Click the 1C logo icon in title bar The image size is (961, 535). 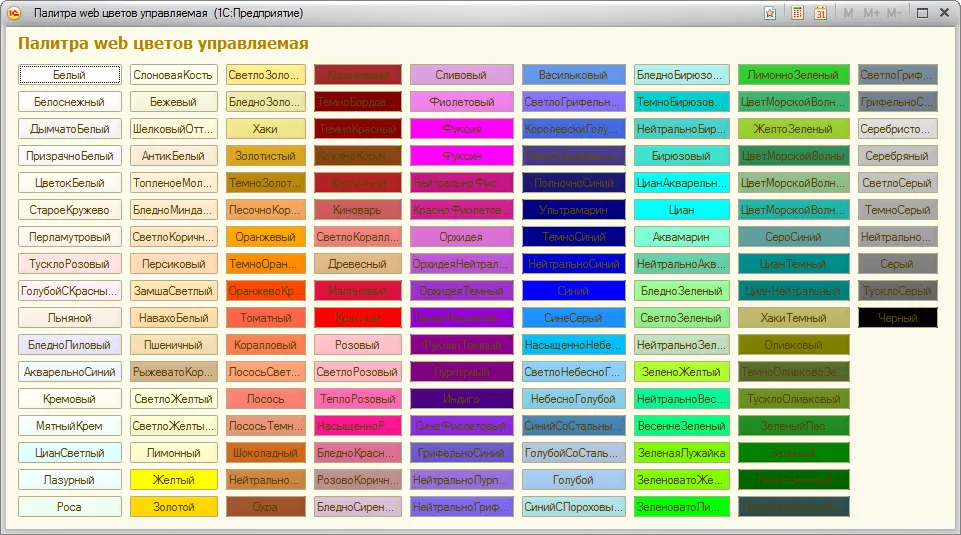point(14,13)
